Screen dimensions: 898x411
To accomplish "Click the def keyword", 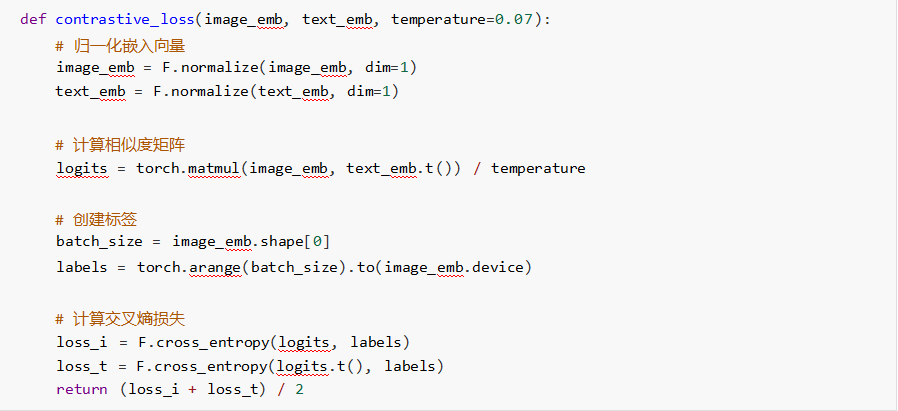I will pyautogui.click(x=32, y=20).
